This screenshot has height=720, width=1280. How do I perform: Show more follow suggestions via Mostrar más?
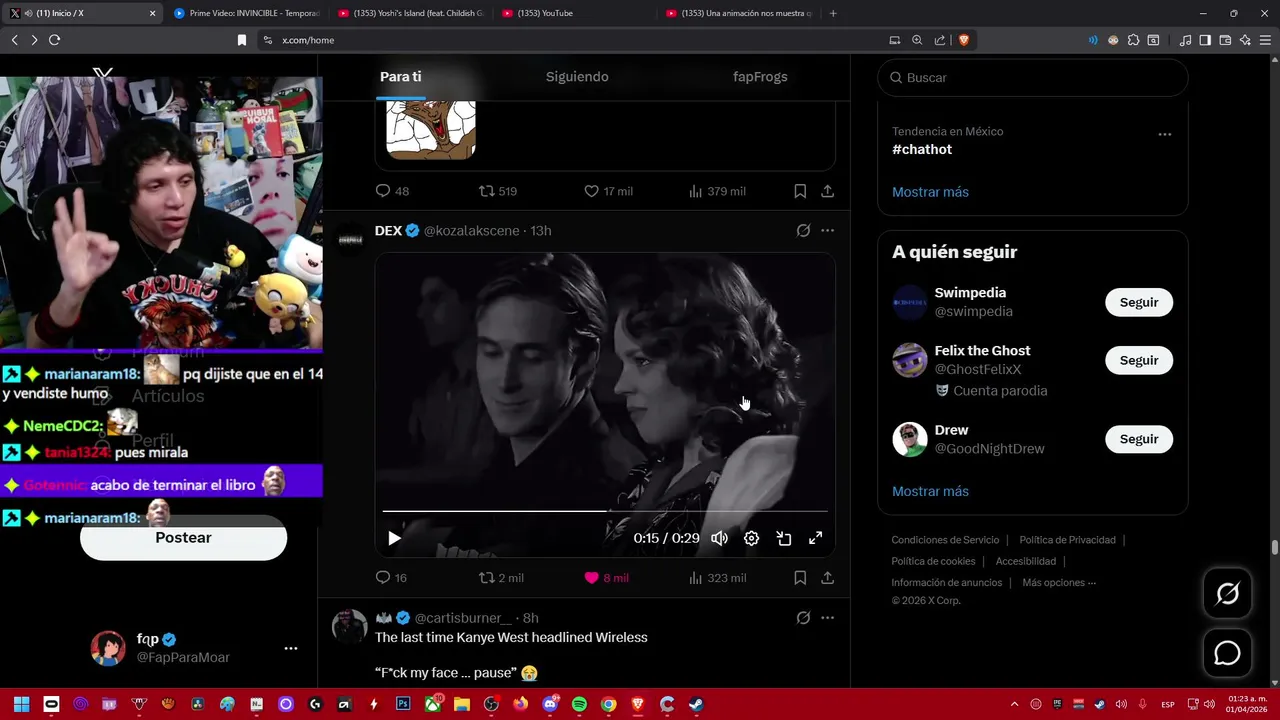tap(930, 491)
